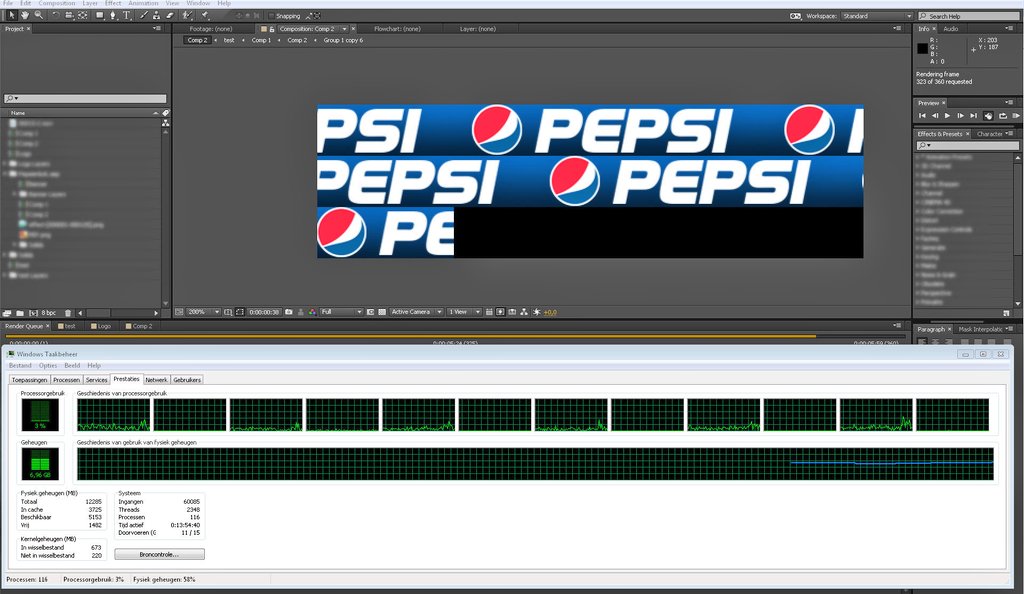Select the Rotation tool
The width and height of the screenshot is (1024, 594).
point(56,15)
